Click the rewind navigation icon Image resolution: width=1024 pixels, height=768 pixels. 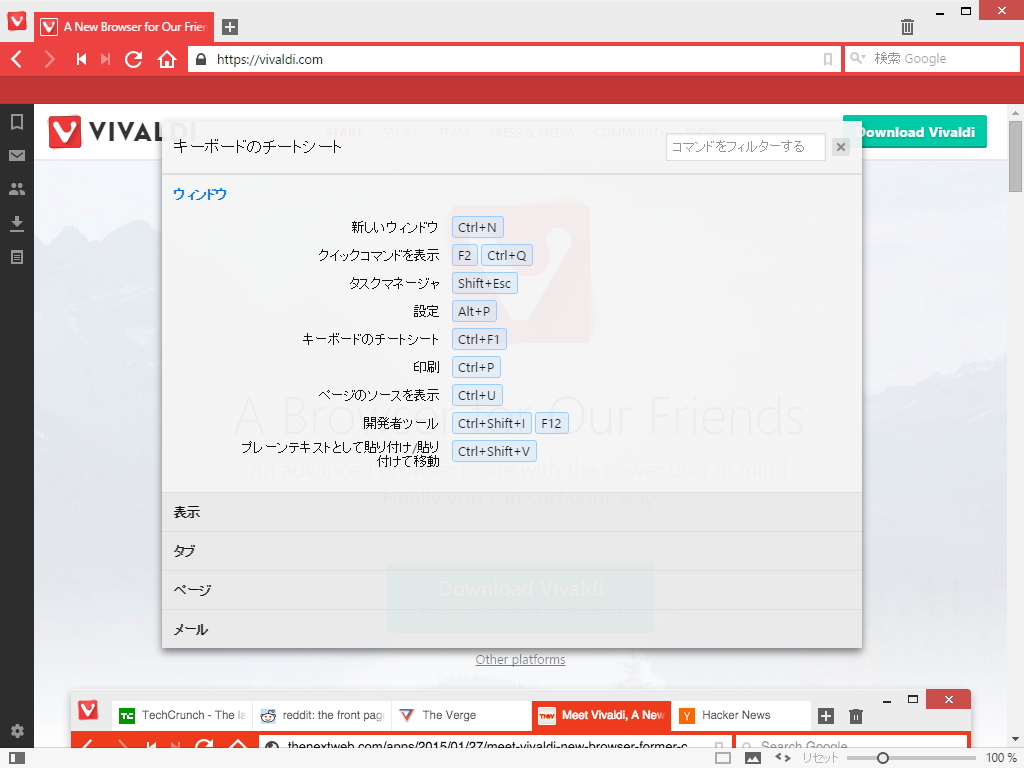point(81,59)
